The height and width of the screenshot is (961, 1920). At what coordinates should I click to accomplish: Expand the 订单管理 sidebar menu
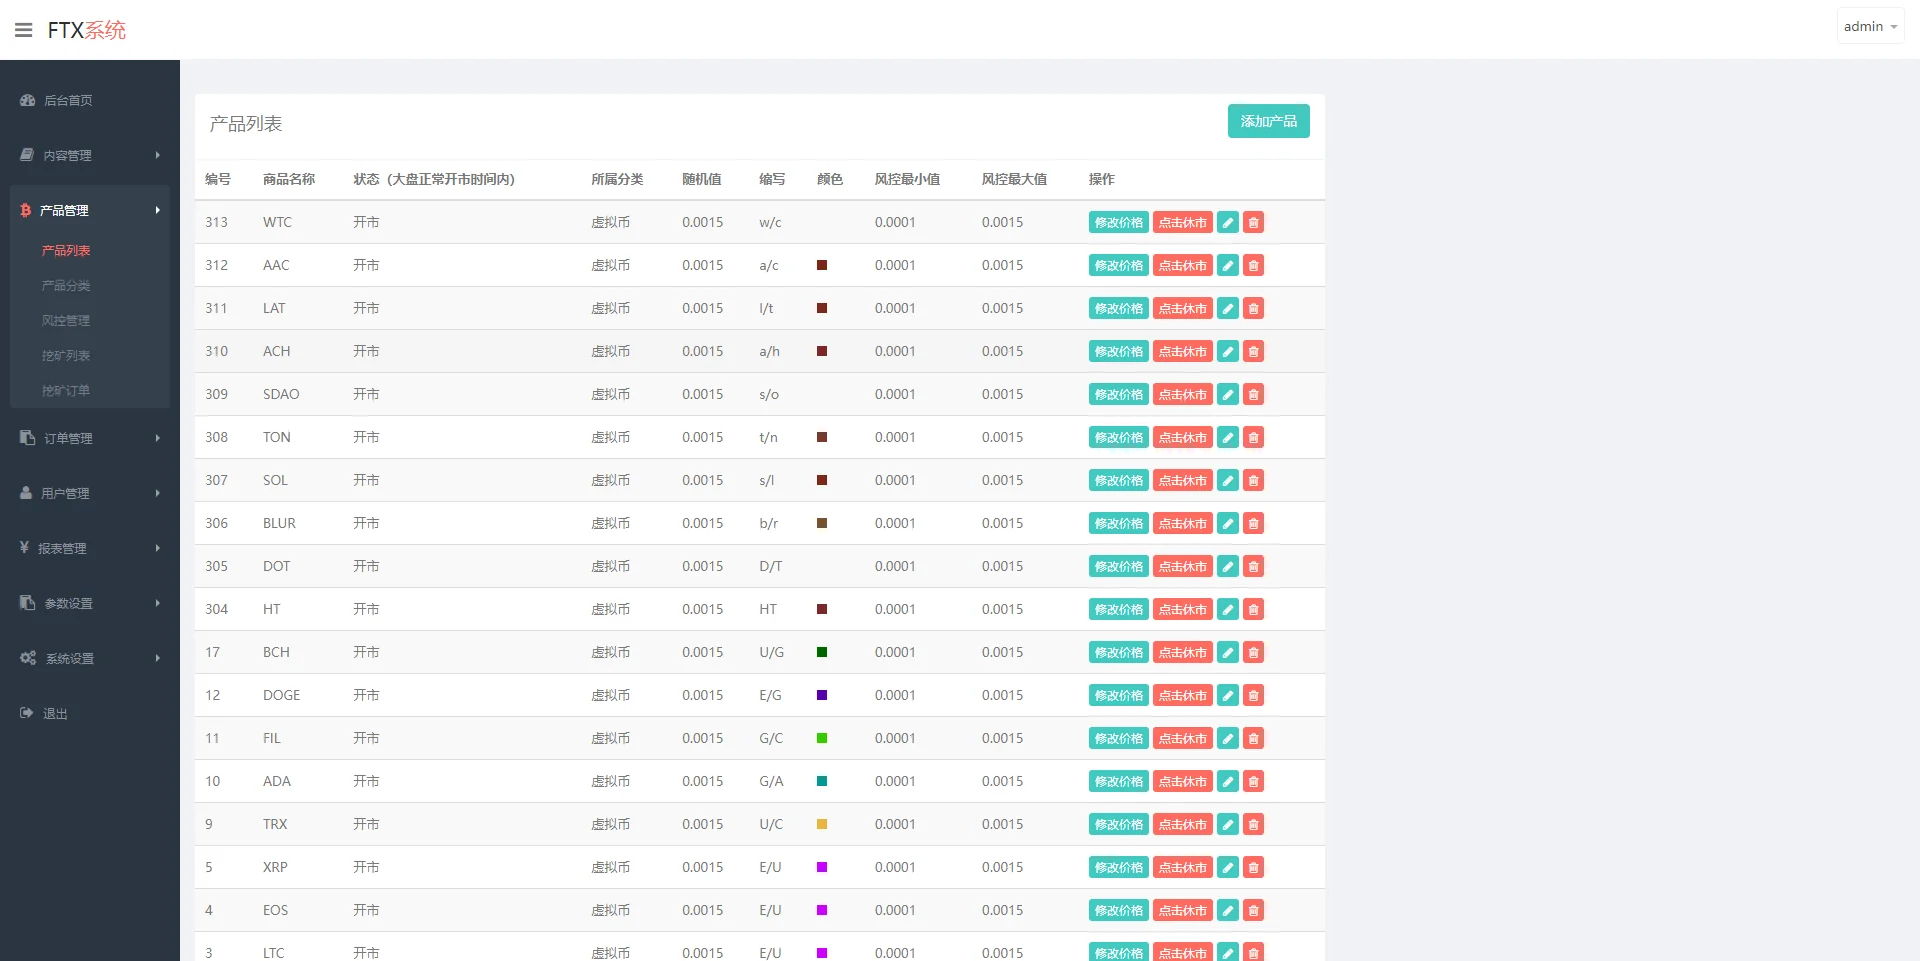89,438
